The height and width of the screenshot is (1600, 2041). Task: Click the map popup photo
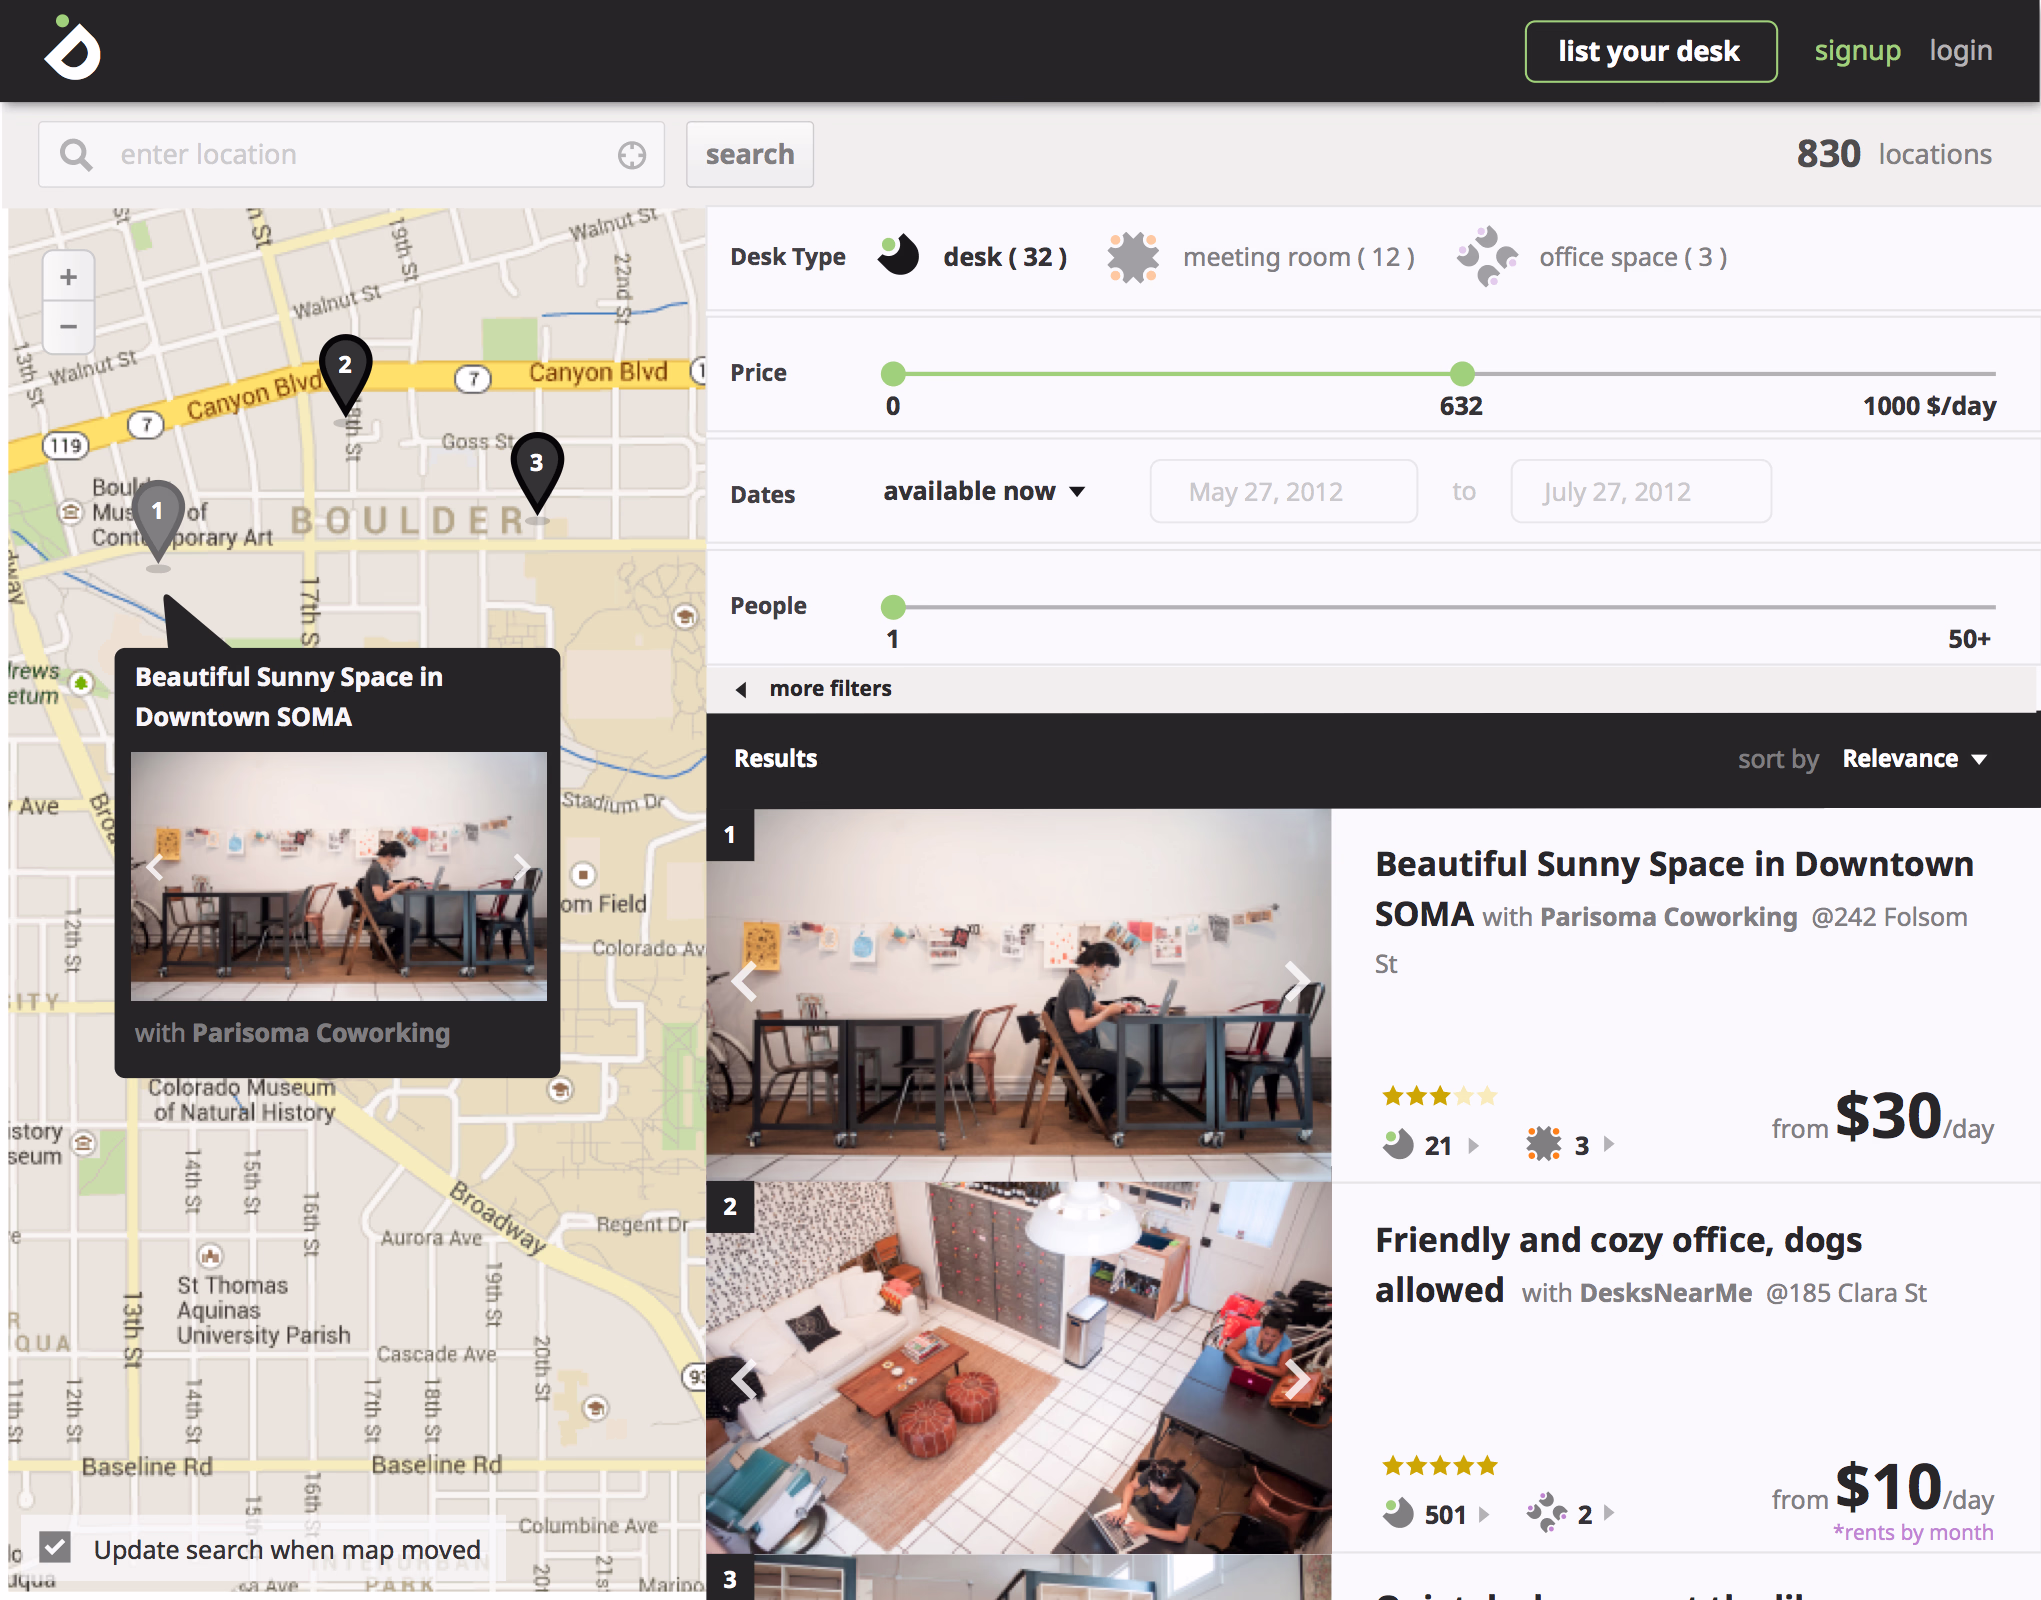[339, 876]
